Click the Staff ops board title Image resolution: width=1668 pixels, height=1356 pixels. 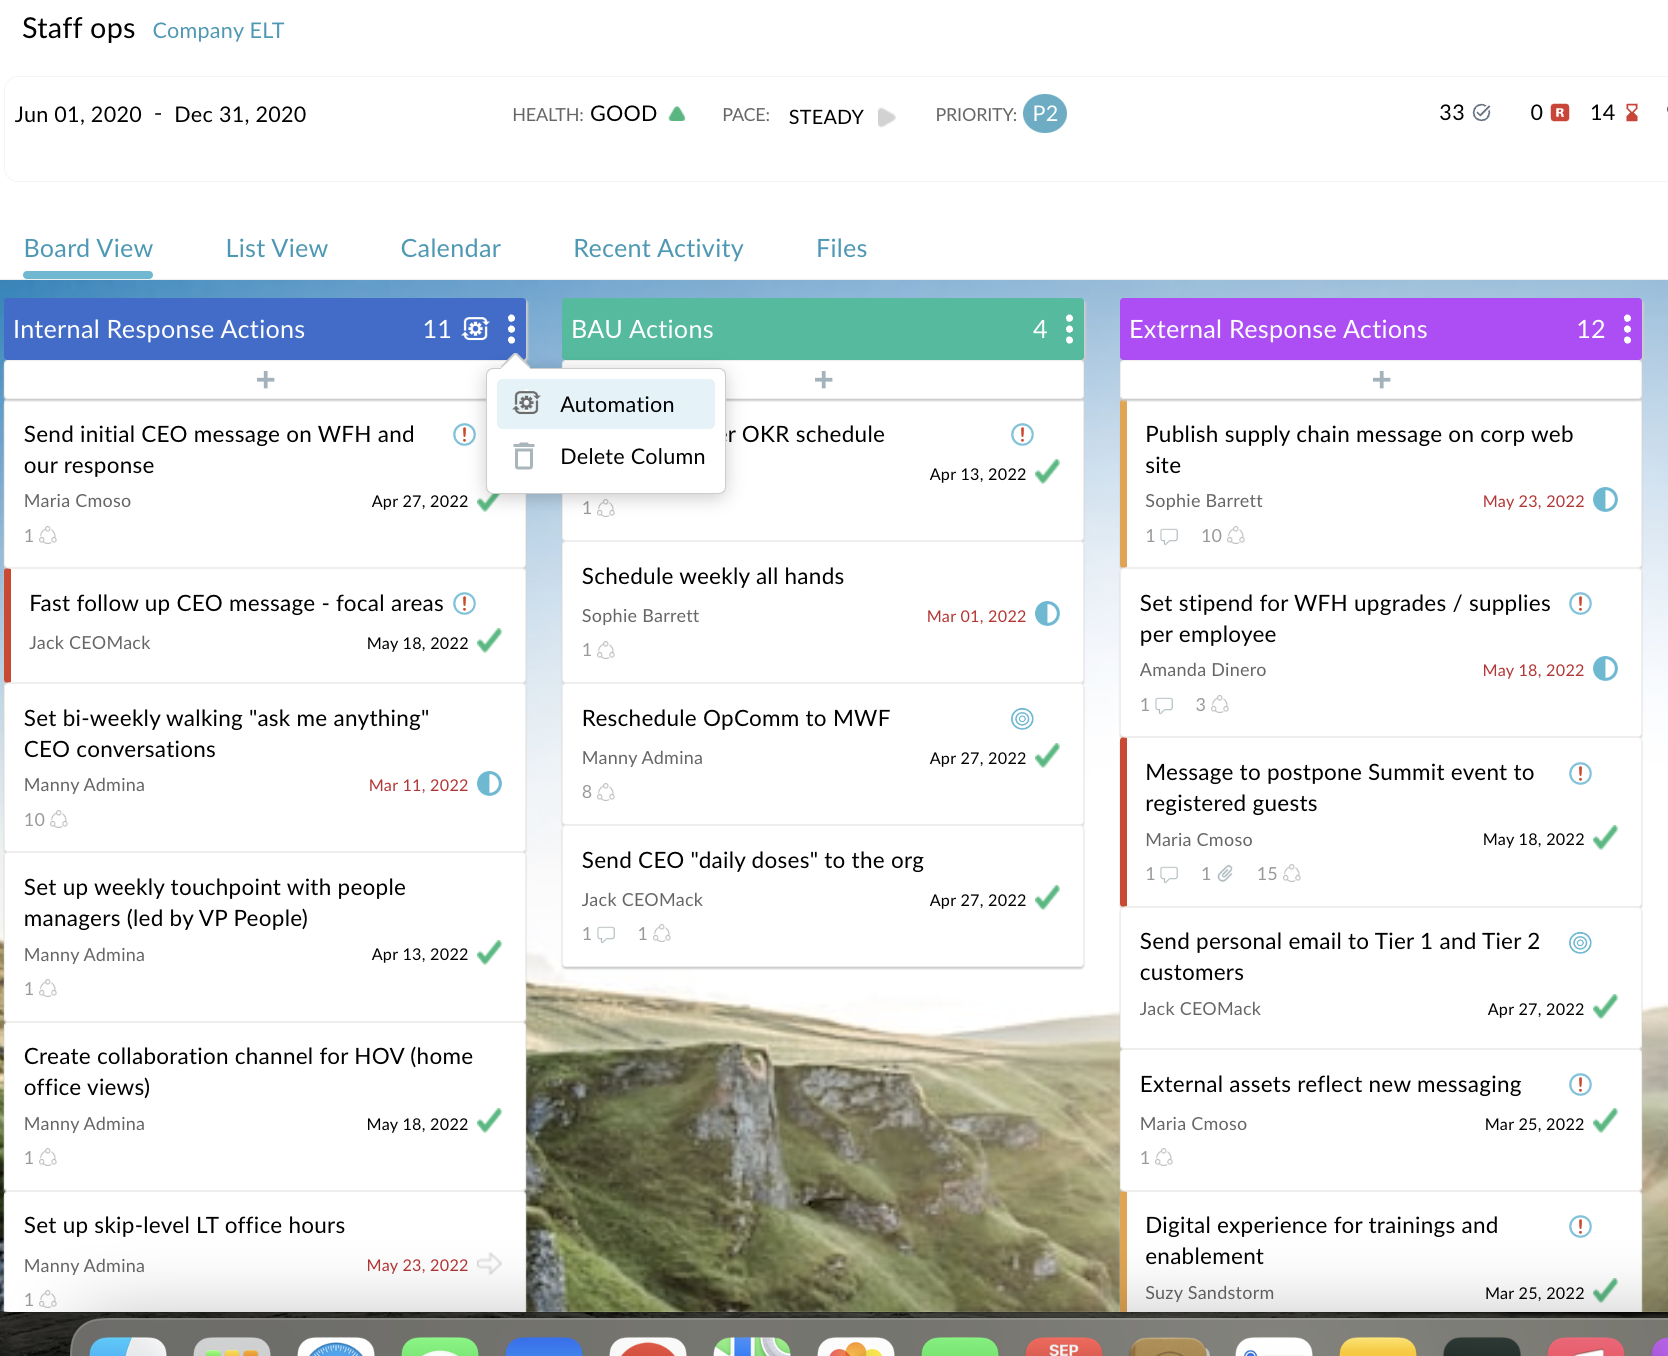coord(78,28)
